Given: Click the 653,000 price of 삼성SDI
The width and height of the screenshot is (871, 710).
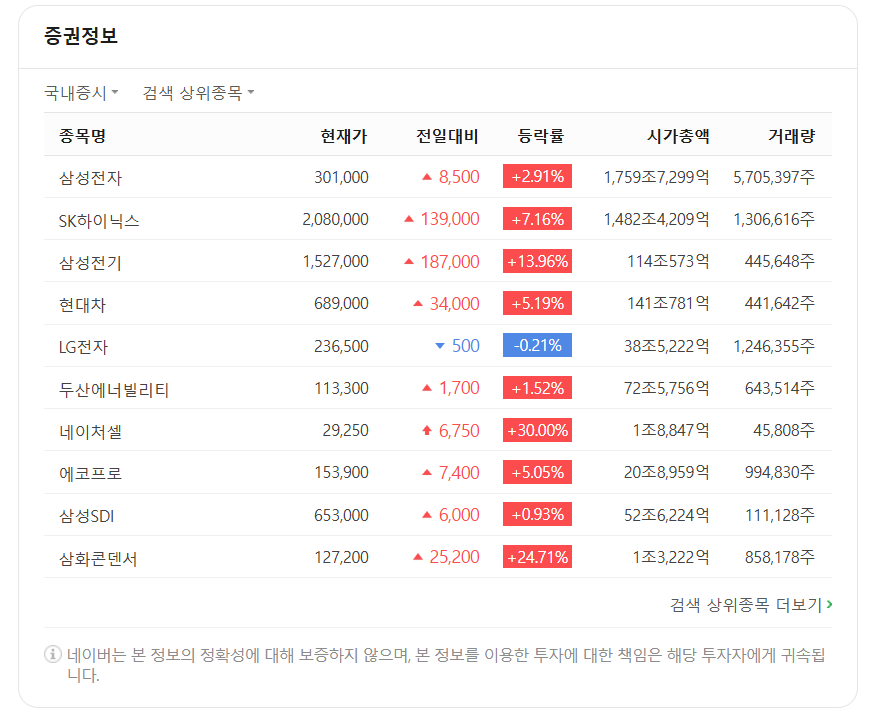Looking at the screenshot, I should (x=341, y=515).
